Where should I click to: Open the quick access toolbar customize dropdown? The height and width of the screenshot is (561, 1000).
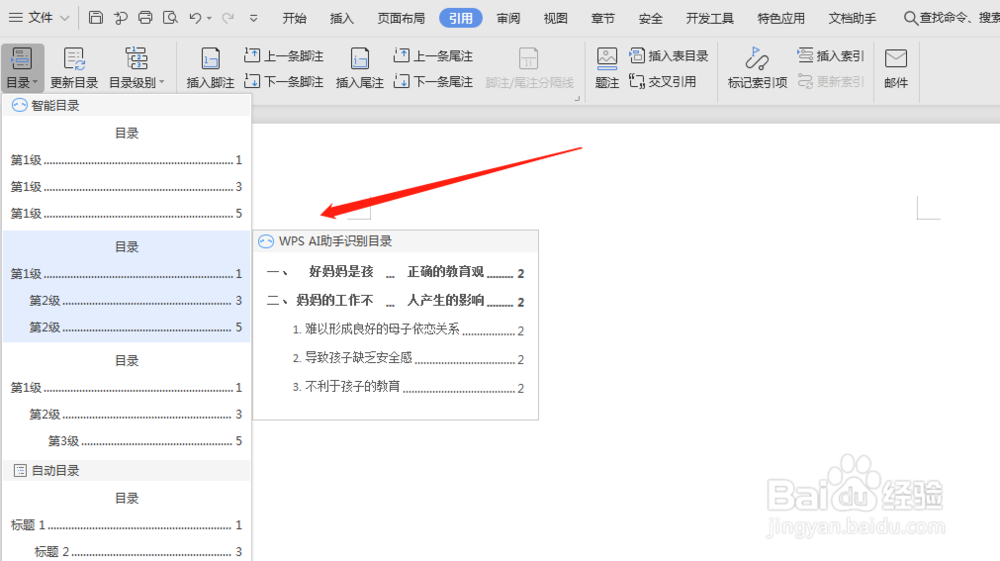(253, 18)
